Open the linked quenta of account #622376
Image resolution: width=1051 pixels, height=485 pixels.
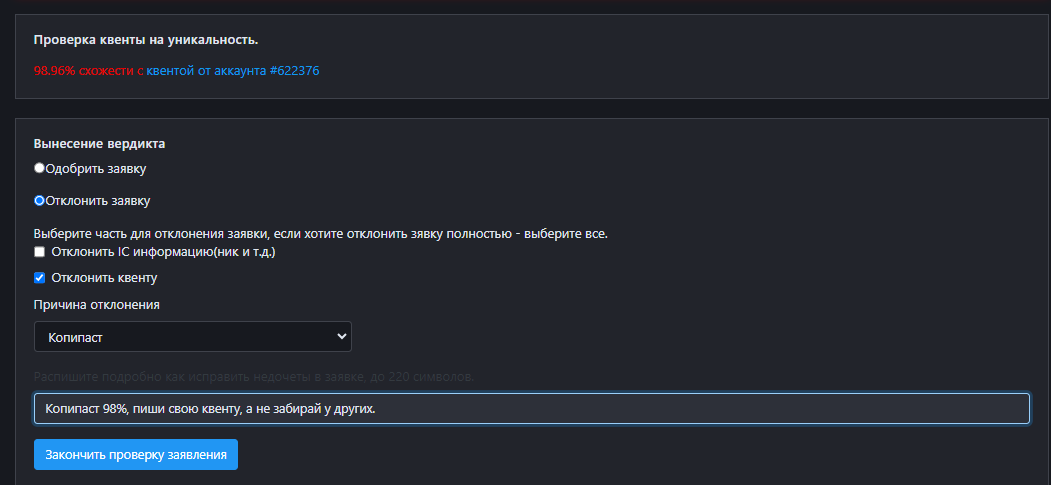pyautogui.click(x=233, y=71)
